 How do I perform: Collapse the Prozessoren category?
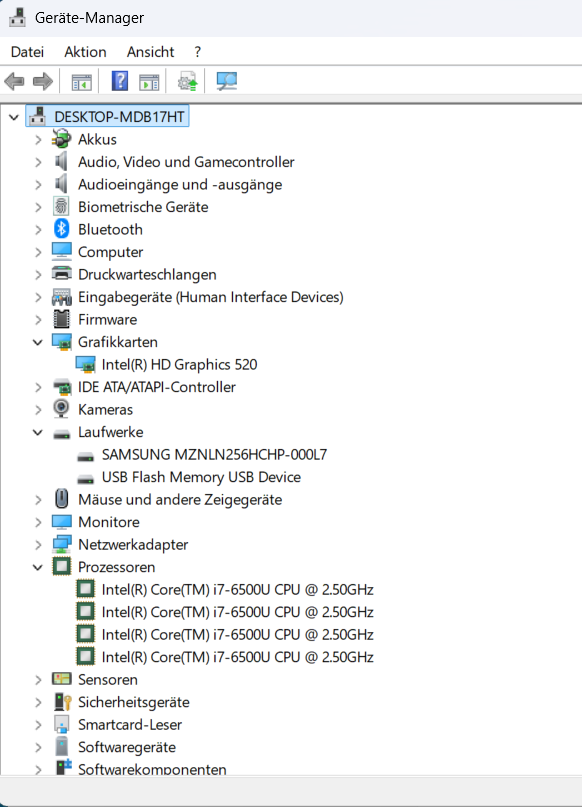pyautogui.click(x=38, y=567)
